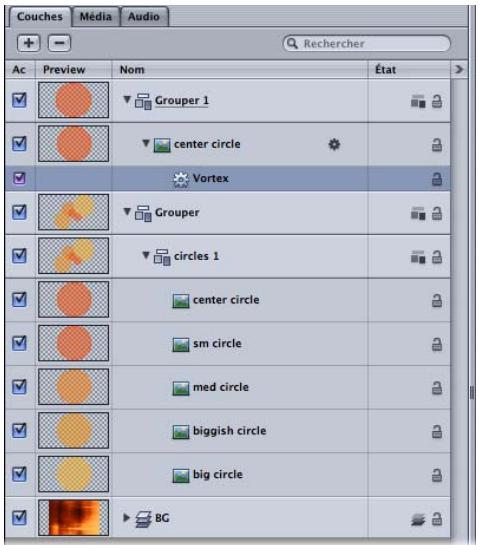Screen dimensions: 479x545
Task: Lock the med circle layer
Action: click(437, 388)
